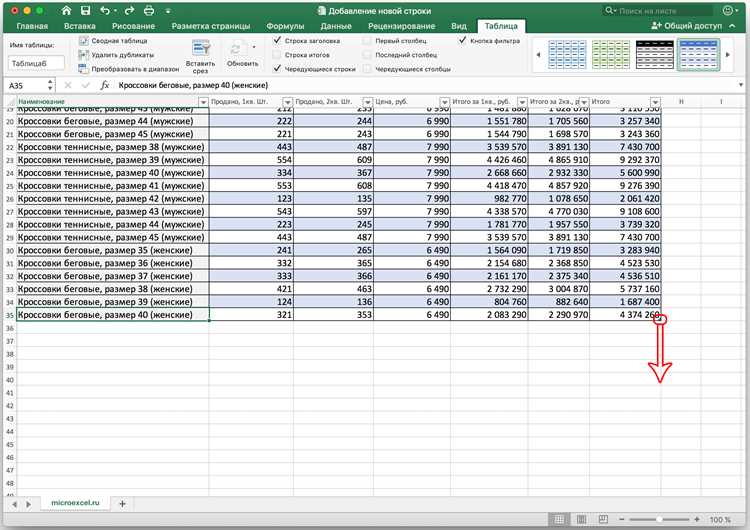Open the Вставка tab
The width and height of the screenshot is (750, 530).
pyautogui.click(x=79, y=26)
